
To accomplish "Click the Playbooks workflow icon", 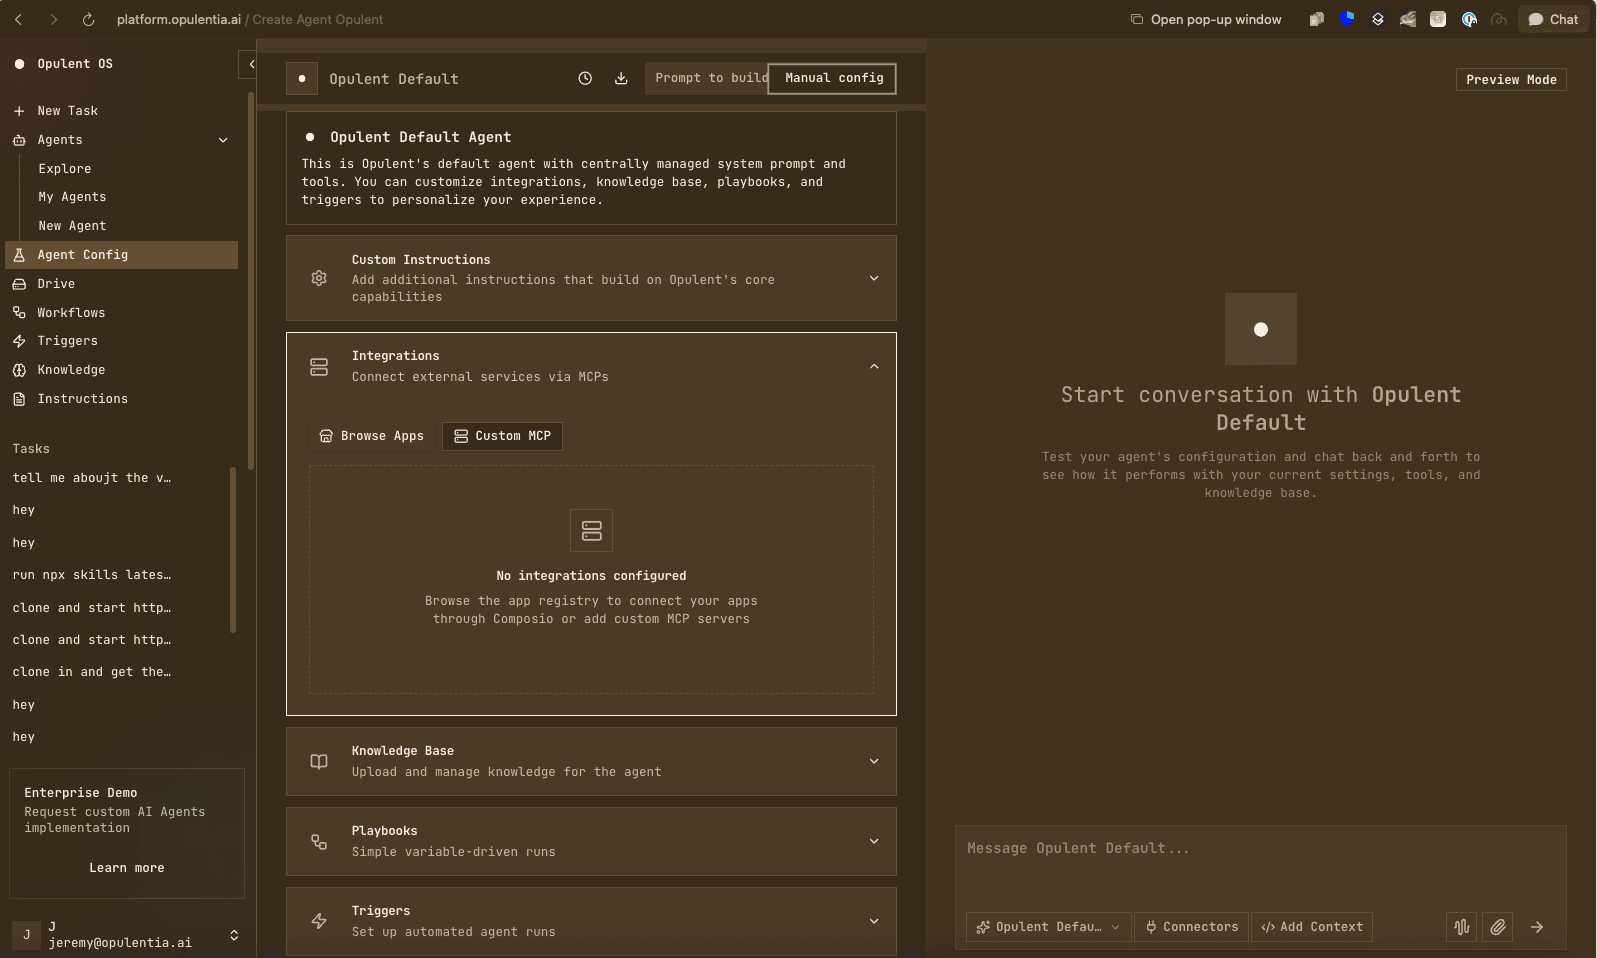I will (319, 842).
